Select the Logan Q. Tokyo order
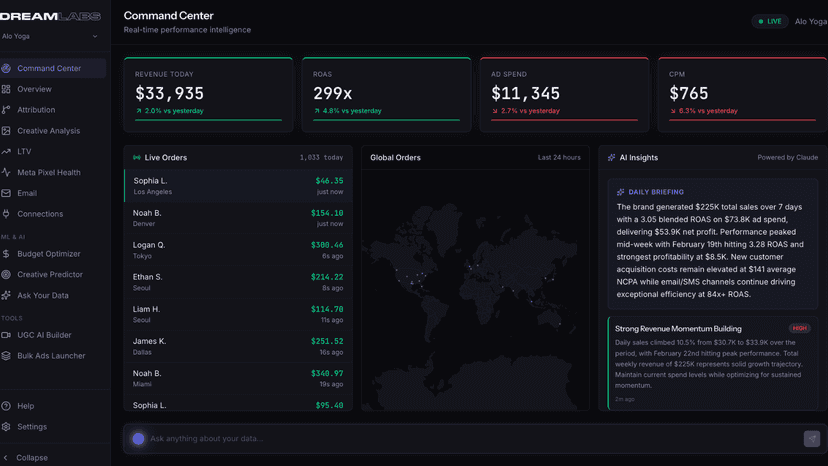828x466 pixels. [x=238, y=250]
